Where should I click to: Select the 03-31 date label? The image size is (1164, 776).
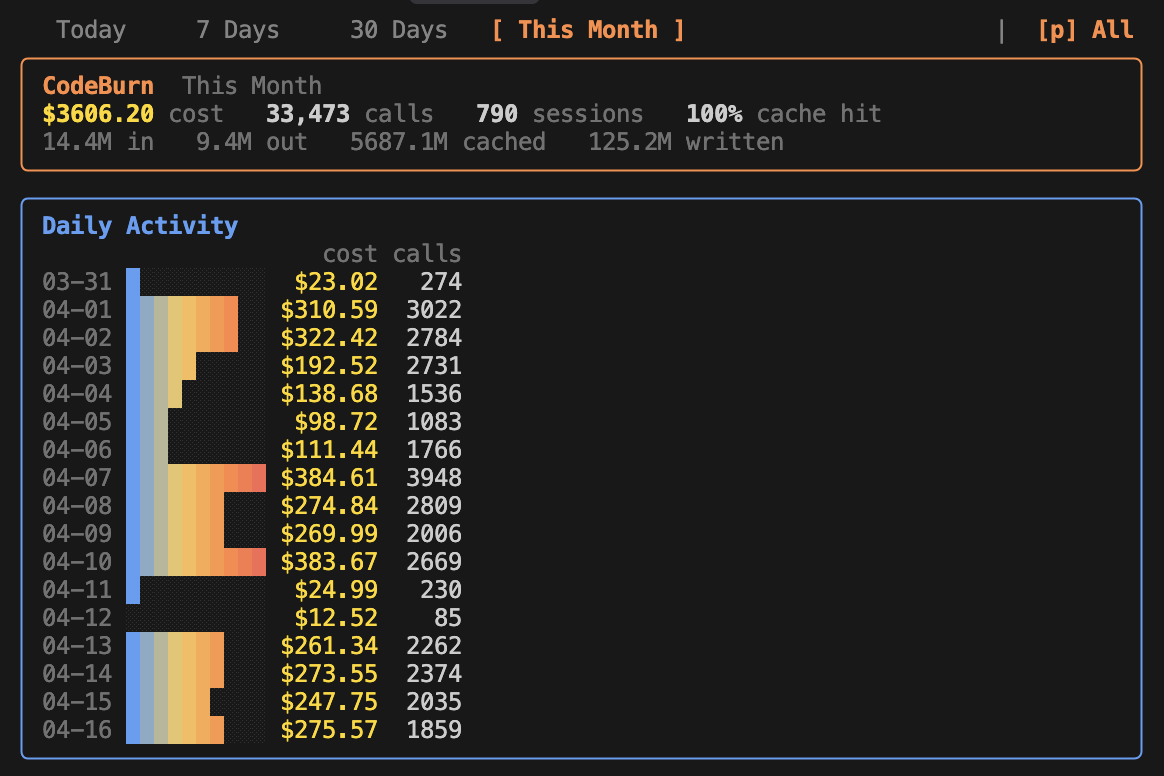[77, 282]
